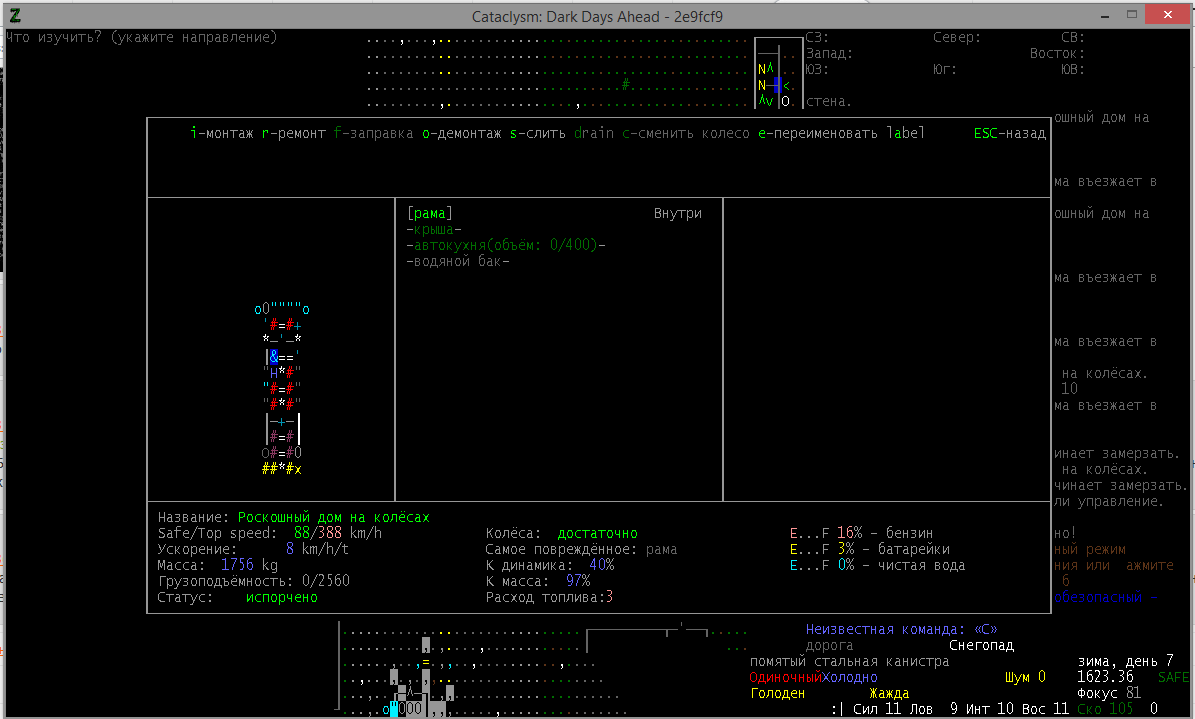
Task: Close the Cataclysm: Dark Days Ahead window
Action: pos(1168,14)
